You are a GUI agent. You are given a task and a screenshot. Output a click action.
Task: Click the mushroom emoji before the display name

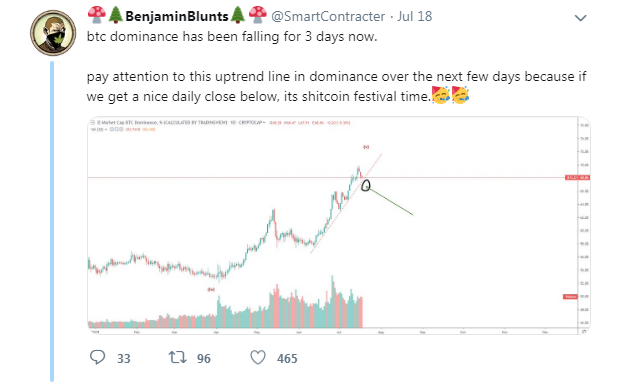click(97, 15)
